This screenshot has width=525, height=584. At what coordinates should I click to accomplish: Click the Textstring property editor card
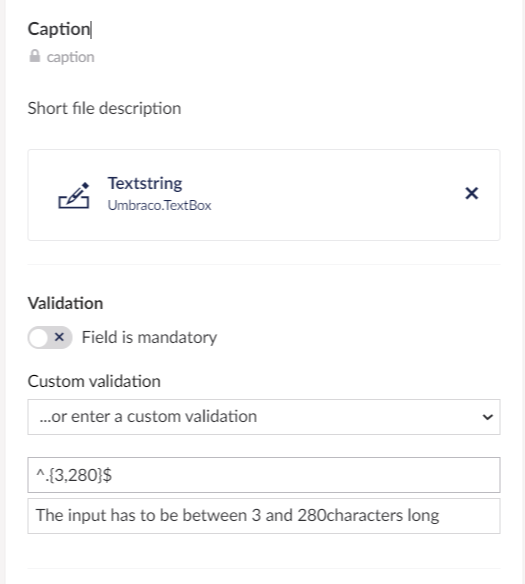point(264,195)
